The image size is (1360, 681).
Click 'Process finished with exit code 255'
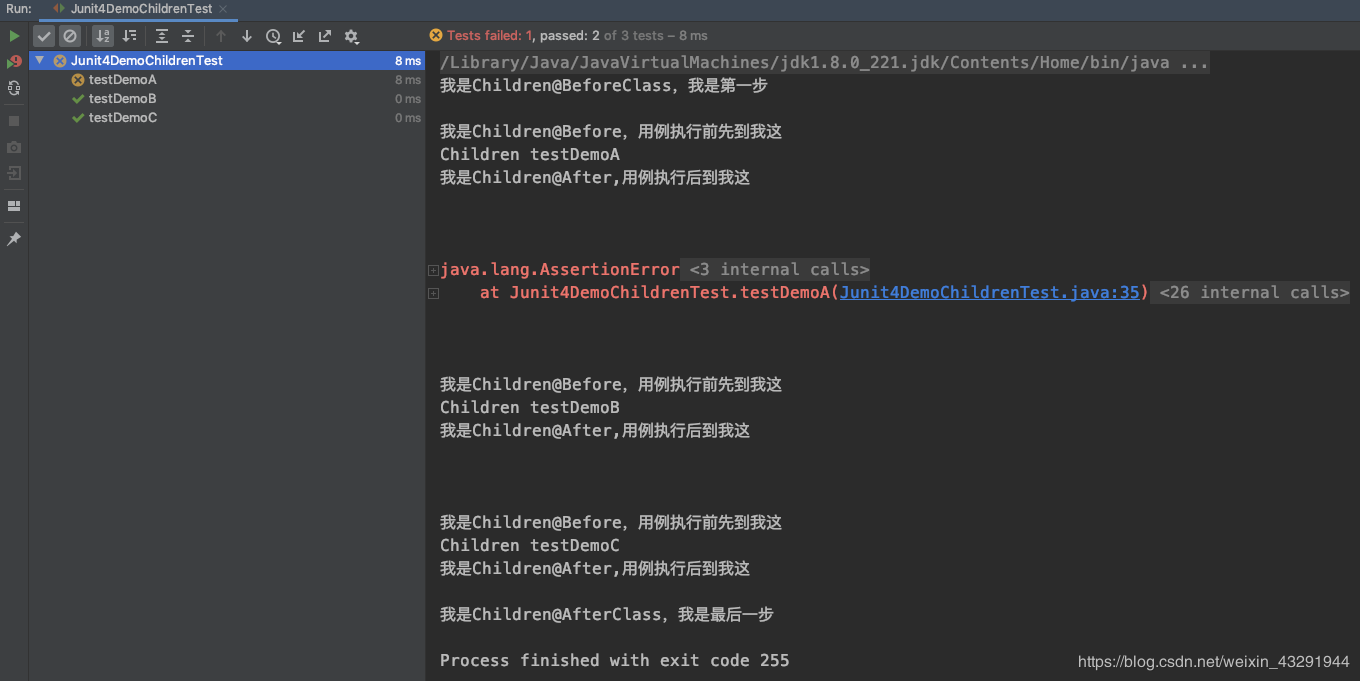pyautogui.click(x=614, y=661)
